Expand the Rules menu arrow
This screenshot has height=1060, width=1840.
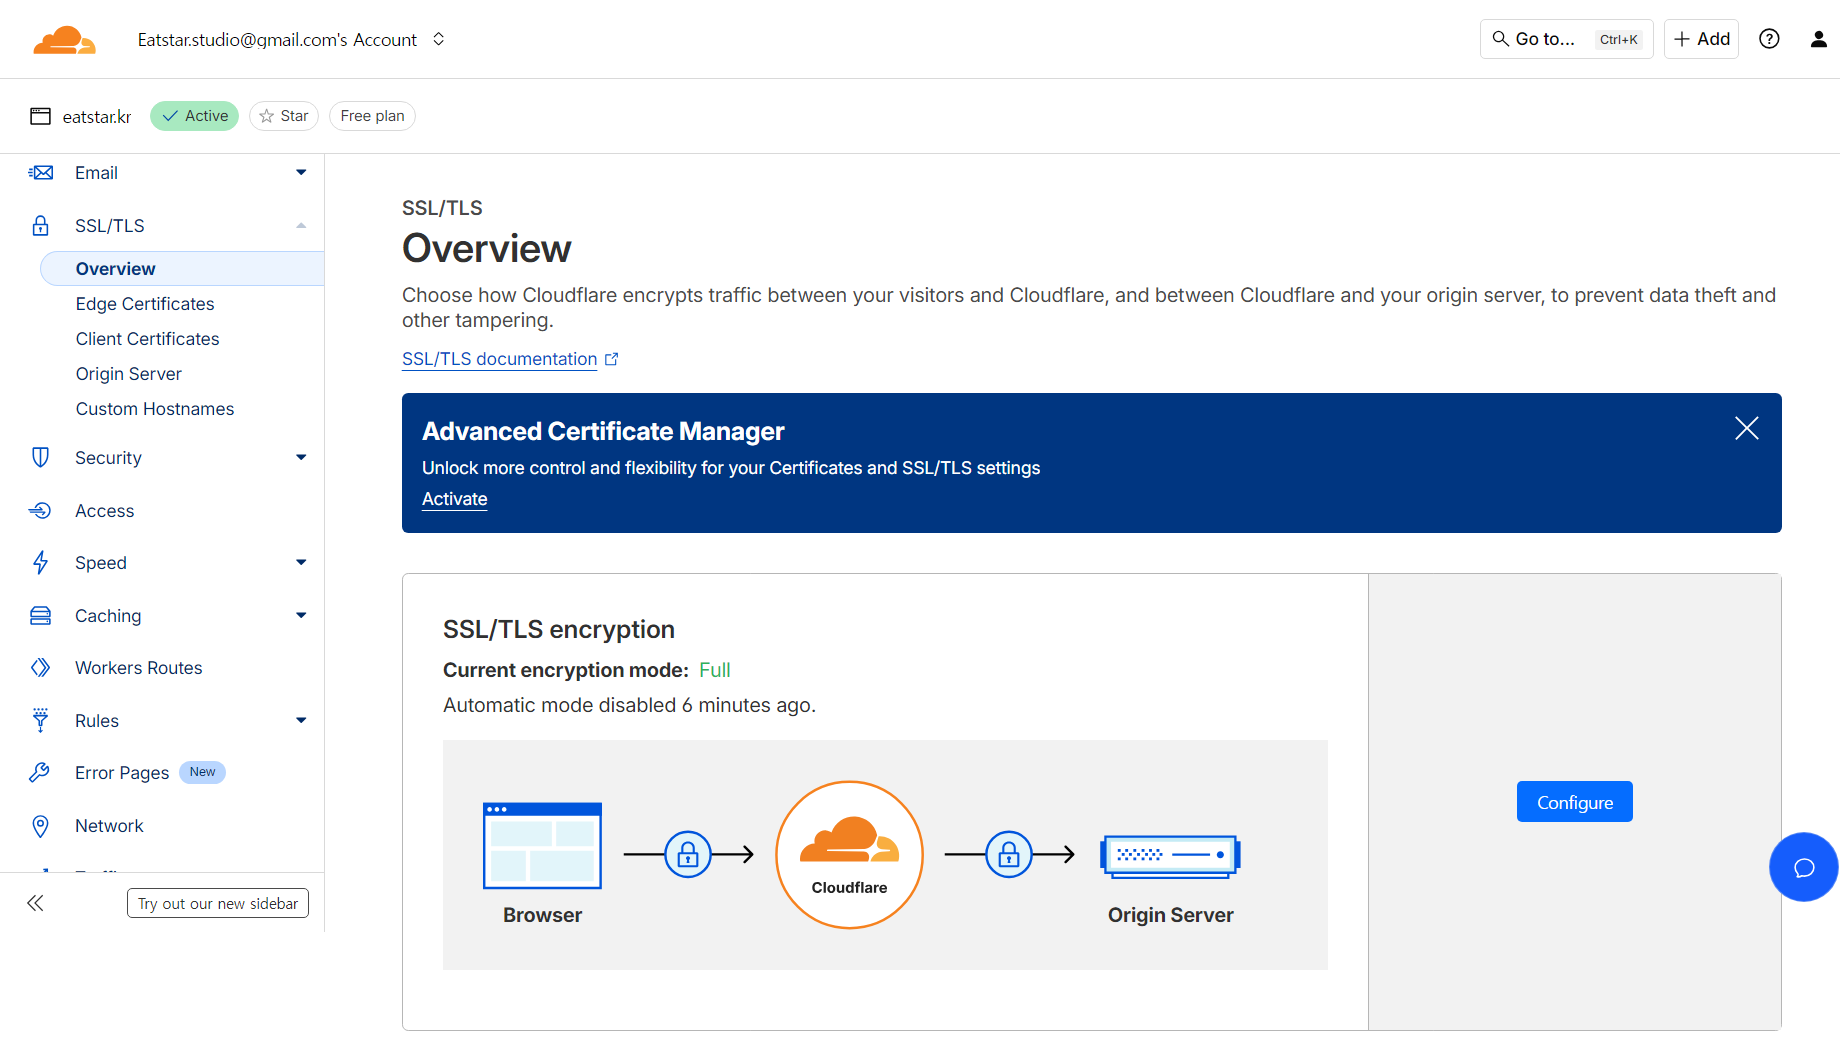tap(301, 721)
